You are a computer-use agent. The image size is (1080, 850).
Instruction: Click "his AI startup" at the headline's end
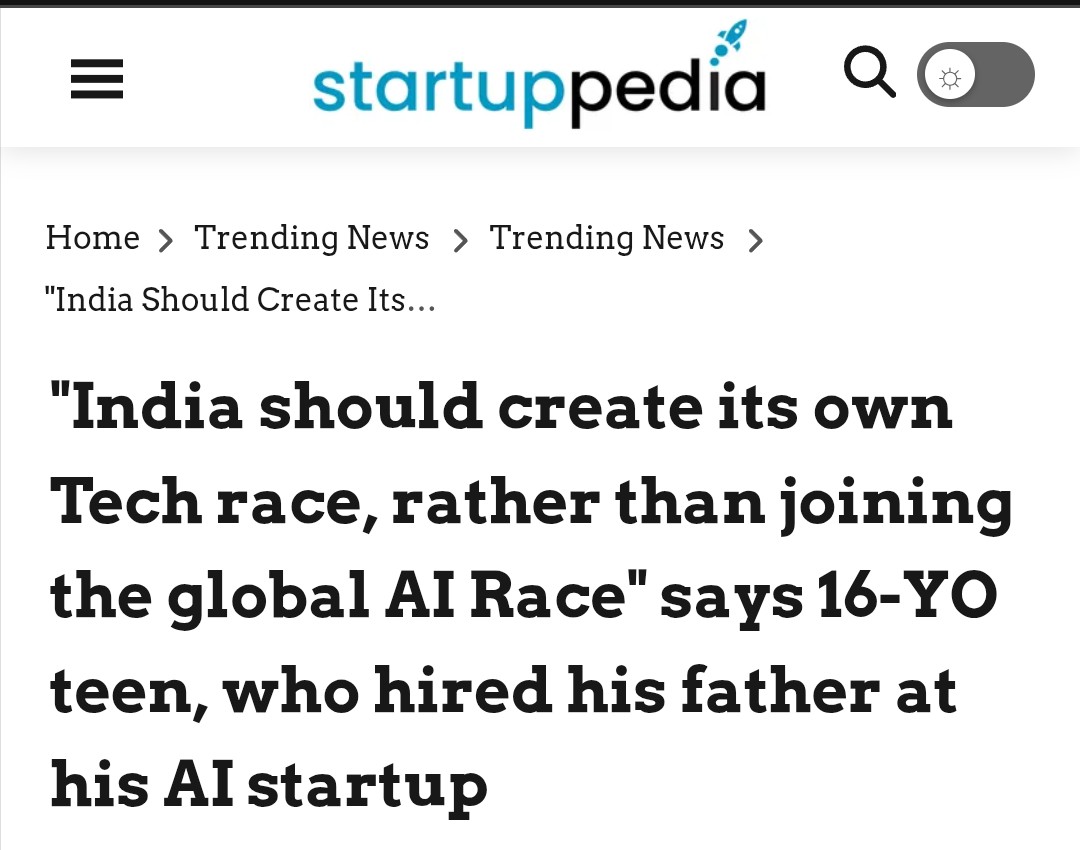(268, 786)
